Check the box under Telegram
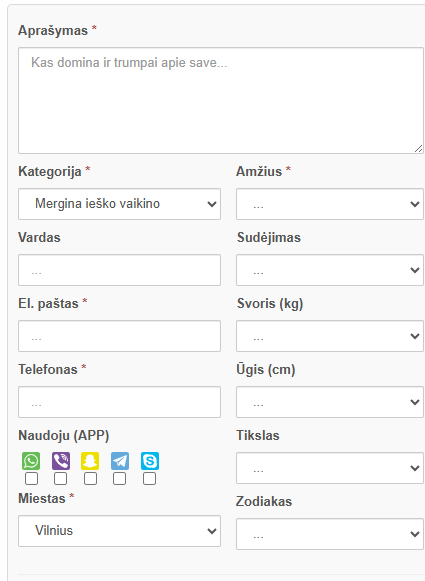Image resolution: width=425 pixels, height=581 pixels. tap(119, 479)
